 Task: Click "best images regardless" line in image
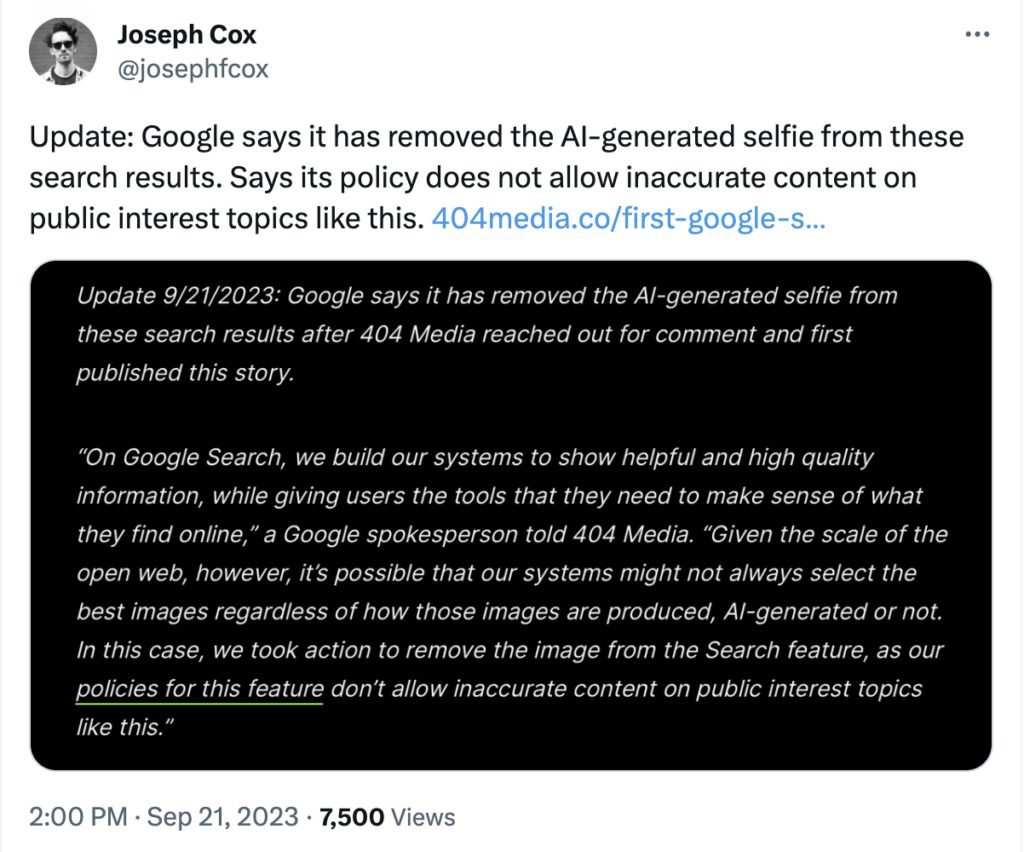tap(200, 611)
